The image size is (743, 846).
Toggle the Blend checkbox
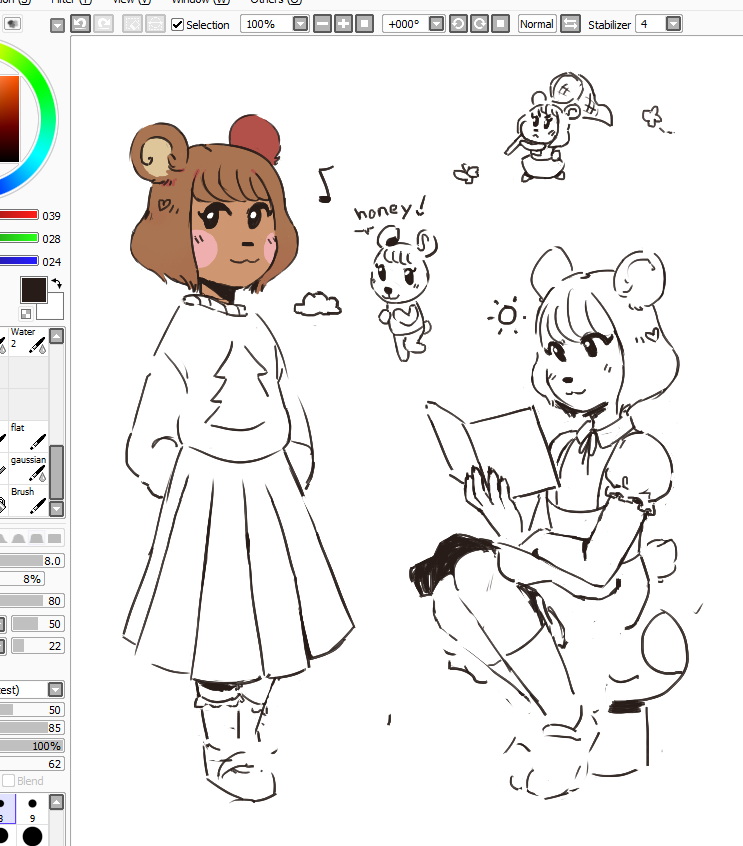click(9, 781)
